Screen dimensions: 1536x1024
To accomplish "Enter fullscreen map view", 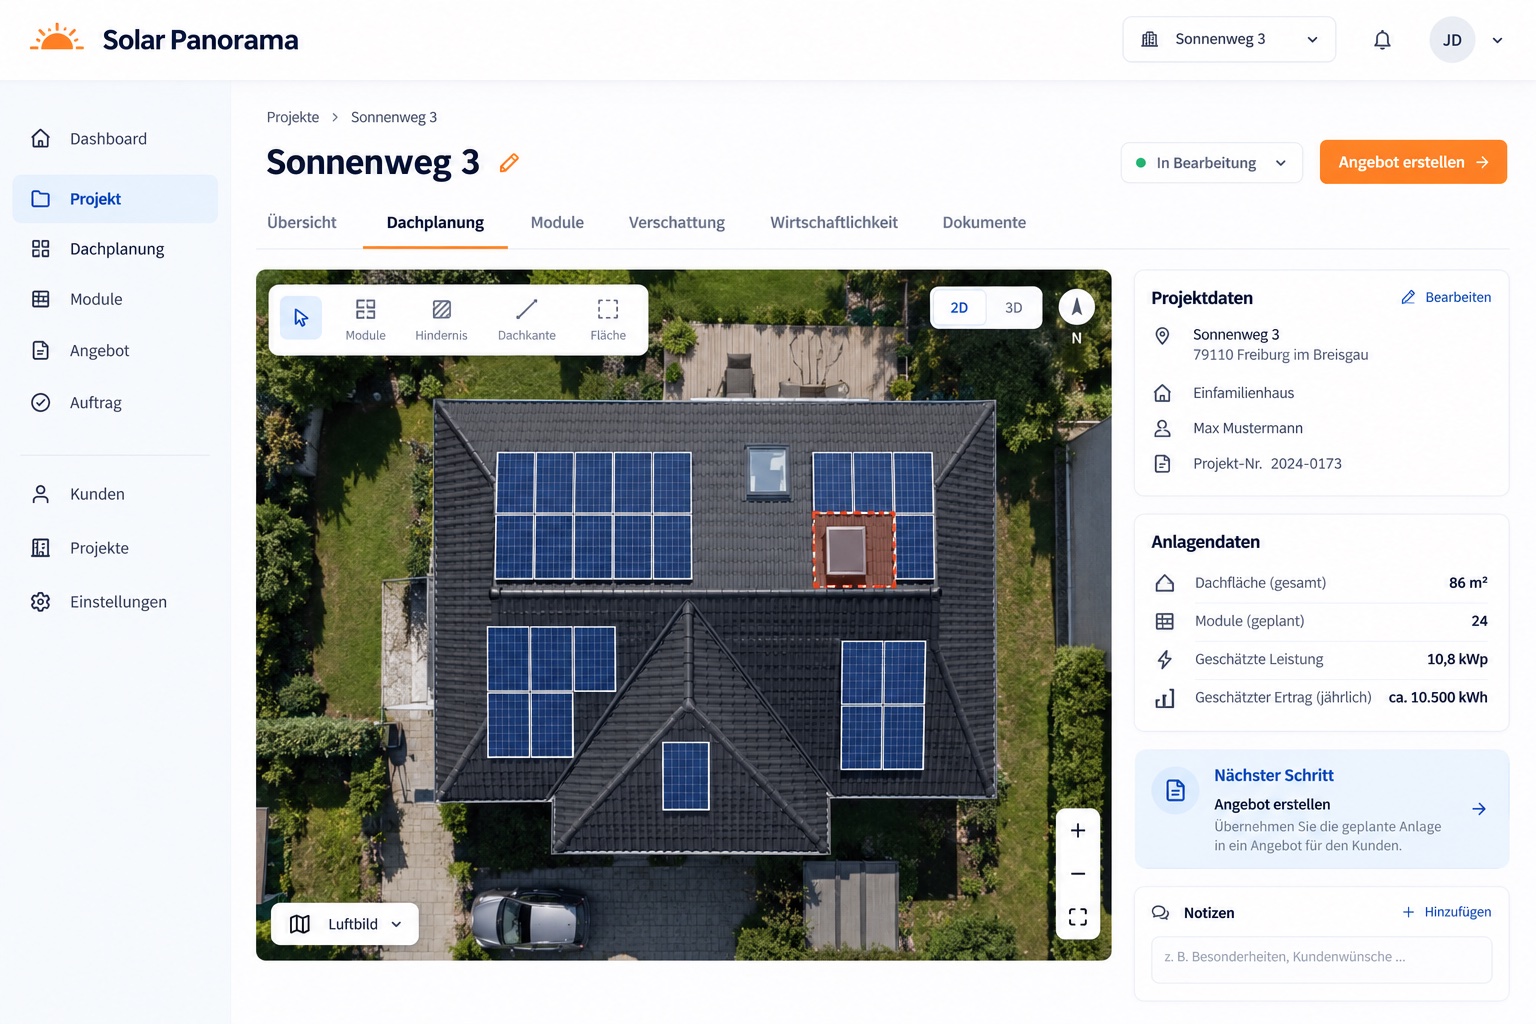I will [x=1078, y=917].
